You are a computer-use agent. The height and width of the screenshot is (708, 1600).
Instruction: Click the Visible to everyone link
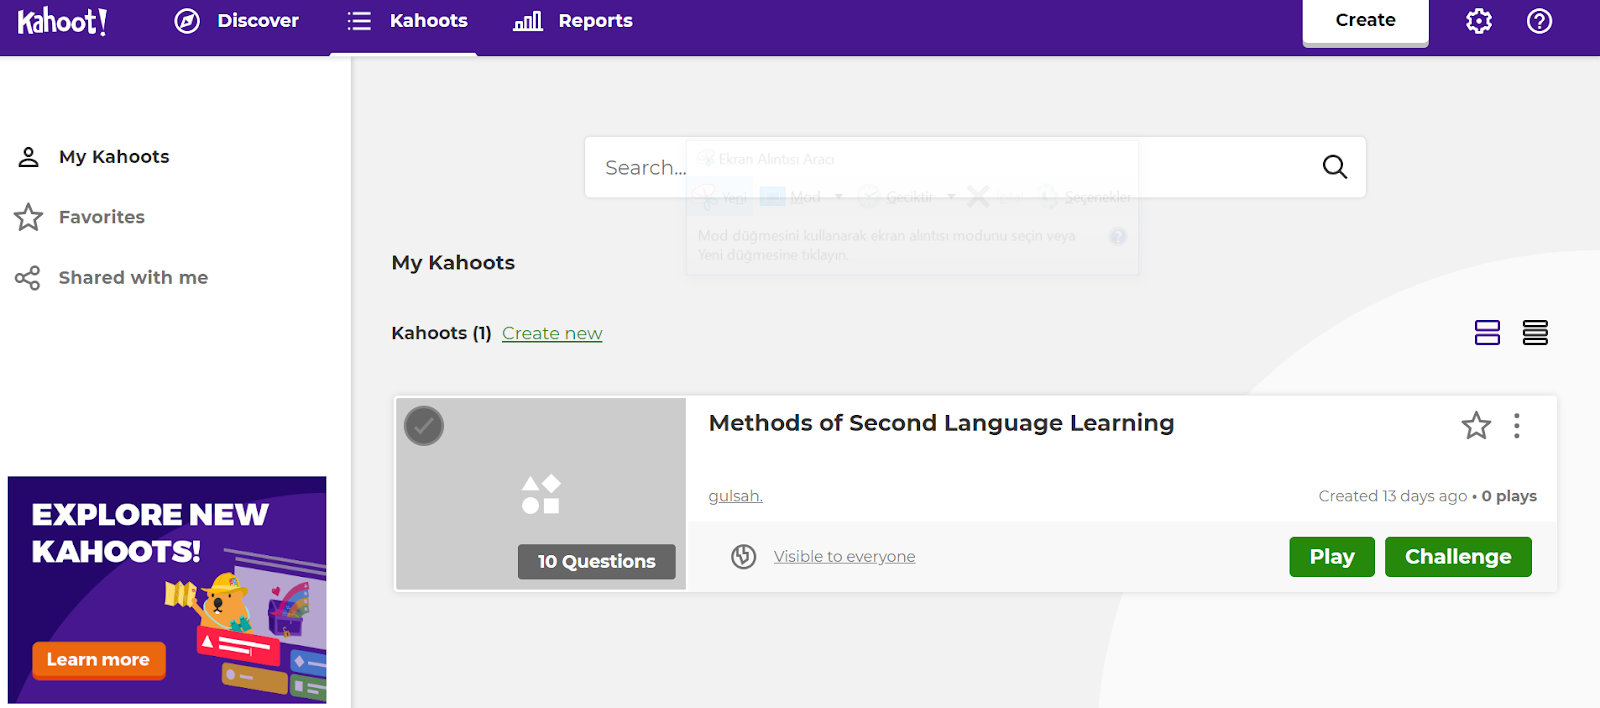(x=845, y=557)
